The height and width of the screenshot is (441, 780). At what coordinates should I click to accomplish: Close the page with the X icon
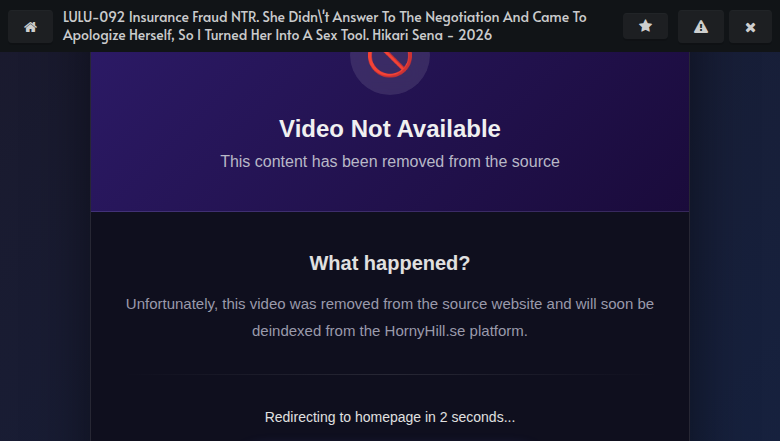point(750,26)
